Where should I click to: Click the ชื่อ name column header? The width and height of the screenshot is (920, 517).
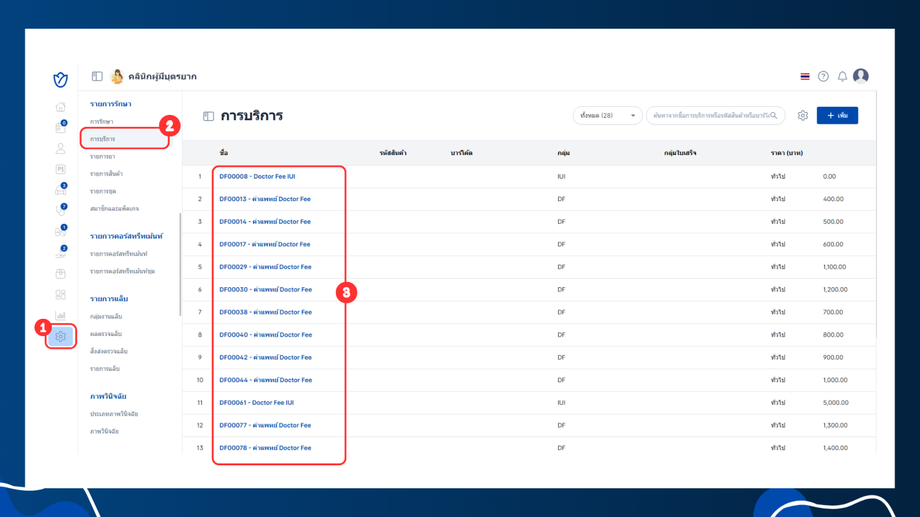[224, 153]
